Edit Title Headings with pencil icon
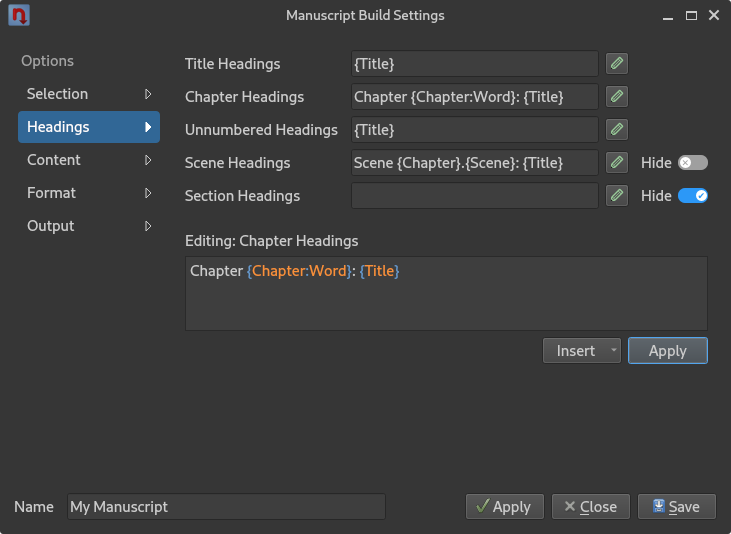 pyautogui.click(x=617, y=63)
